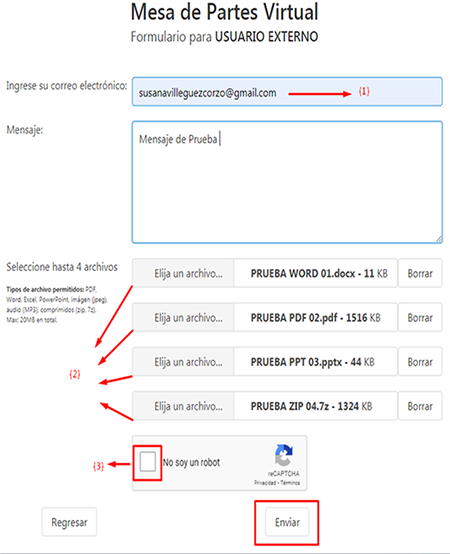Click the 'Seleccione hasta 4 archivos' label
The width and height of the screenshot is (450, 554).
pyautogui.click(x=62, y=267)
